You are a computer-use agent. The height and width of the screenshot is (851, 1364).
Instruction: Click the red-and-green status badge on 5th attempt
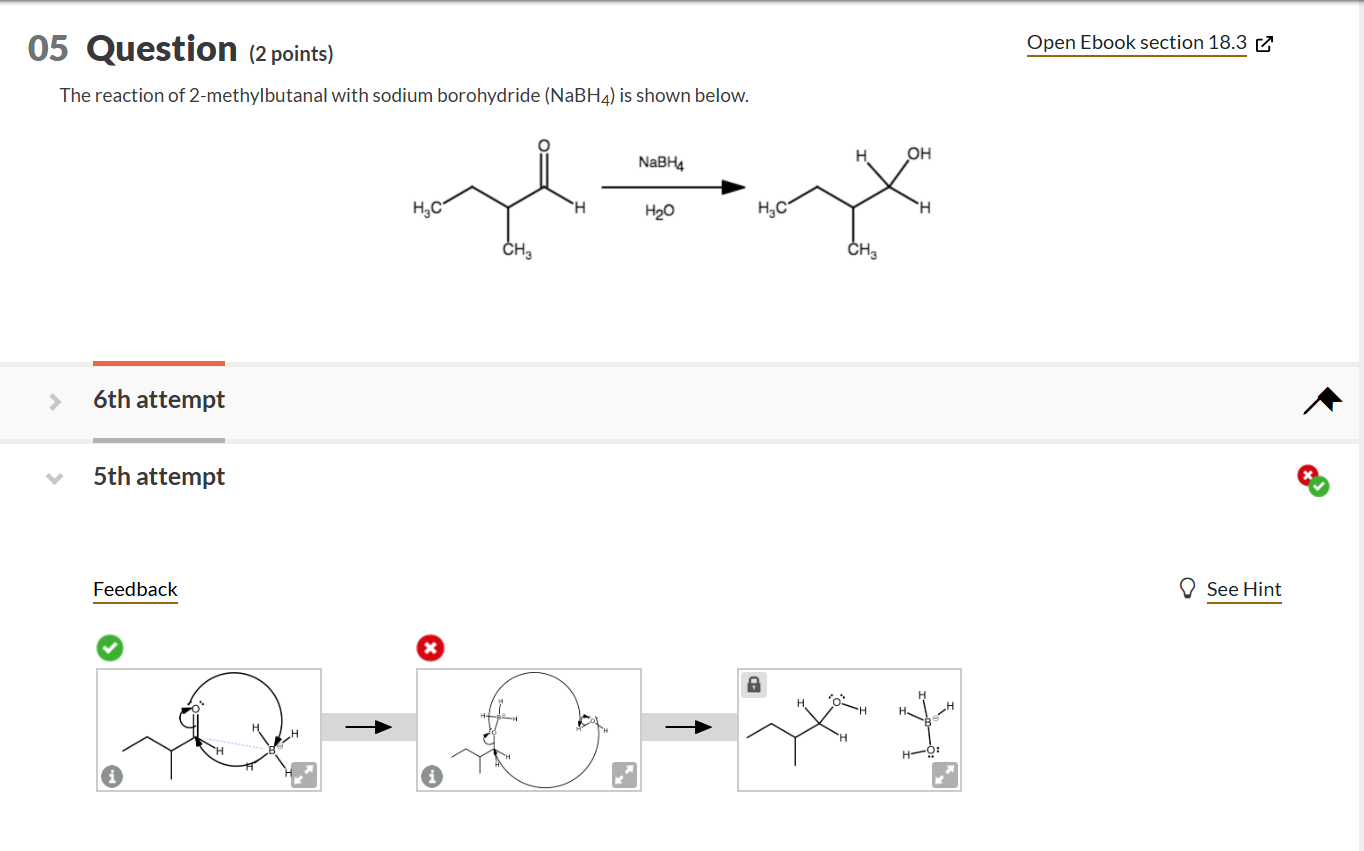(x=1312, y=480)
